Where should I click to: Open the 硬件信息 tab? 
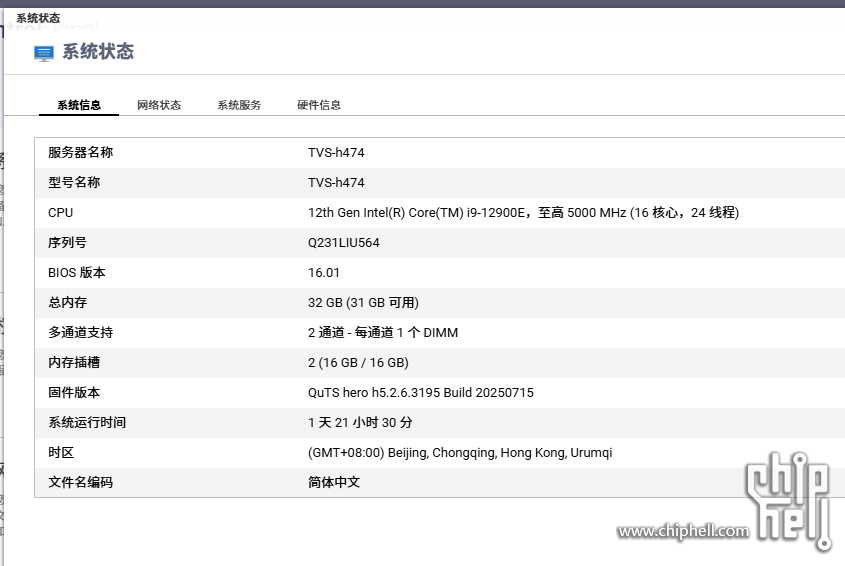[319, 105]
